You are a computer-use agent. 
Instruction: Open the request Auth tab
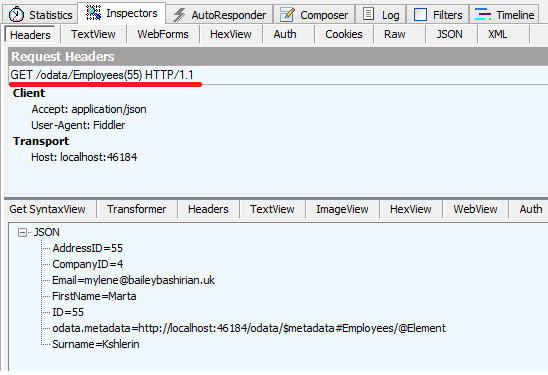click(x=285, y=34)
